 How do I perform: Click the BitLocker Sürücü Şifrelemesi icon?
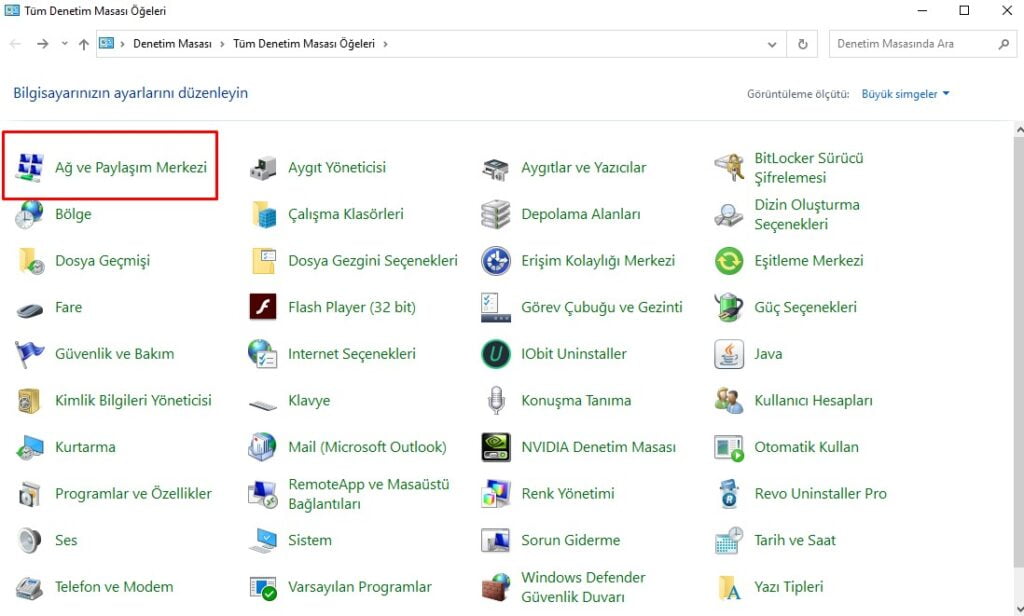coord(729,168)
